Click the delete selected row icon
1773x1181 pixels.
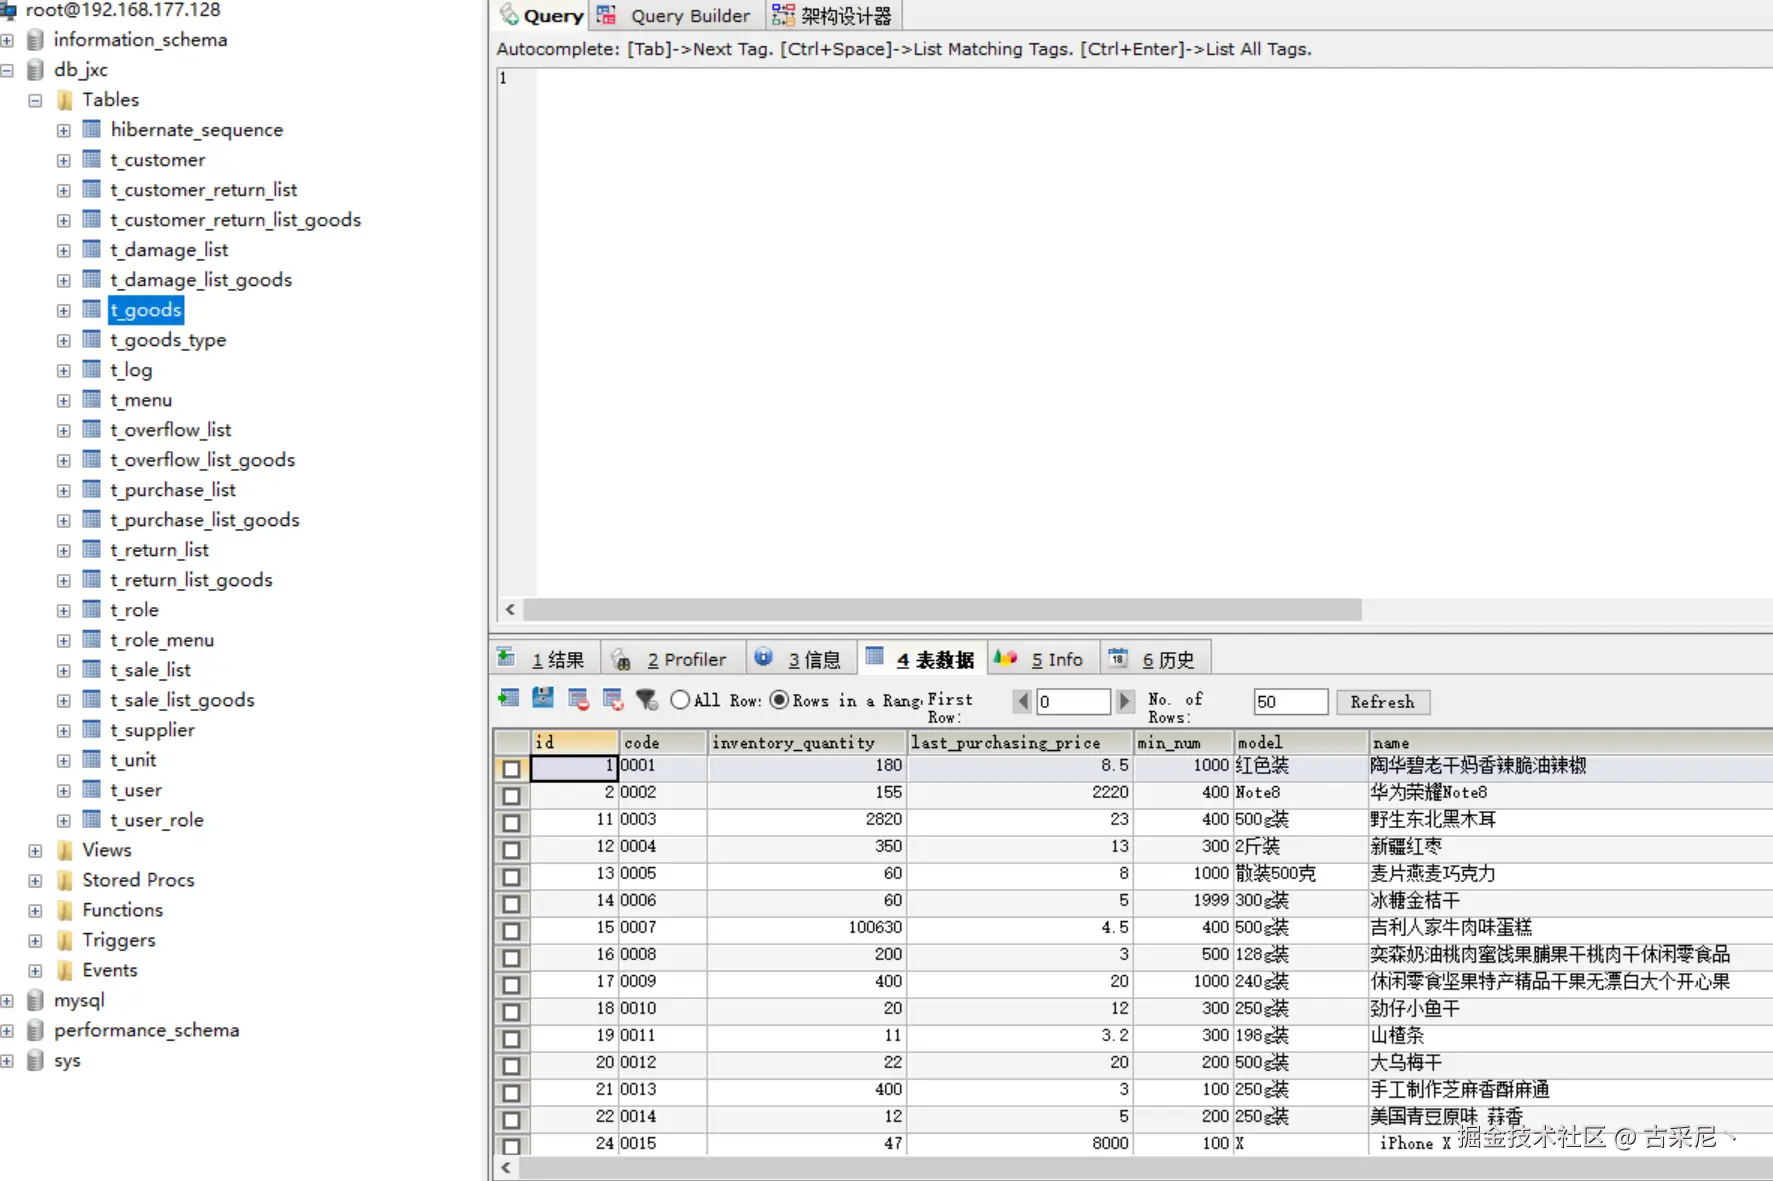578,699
